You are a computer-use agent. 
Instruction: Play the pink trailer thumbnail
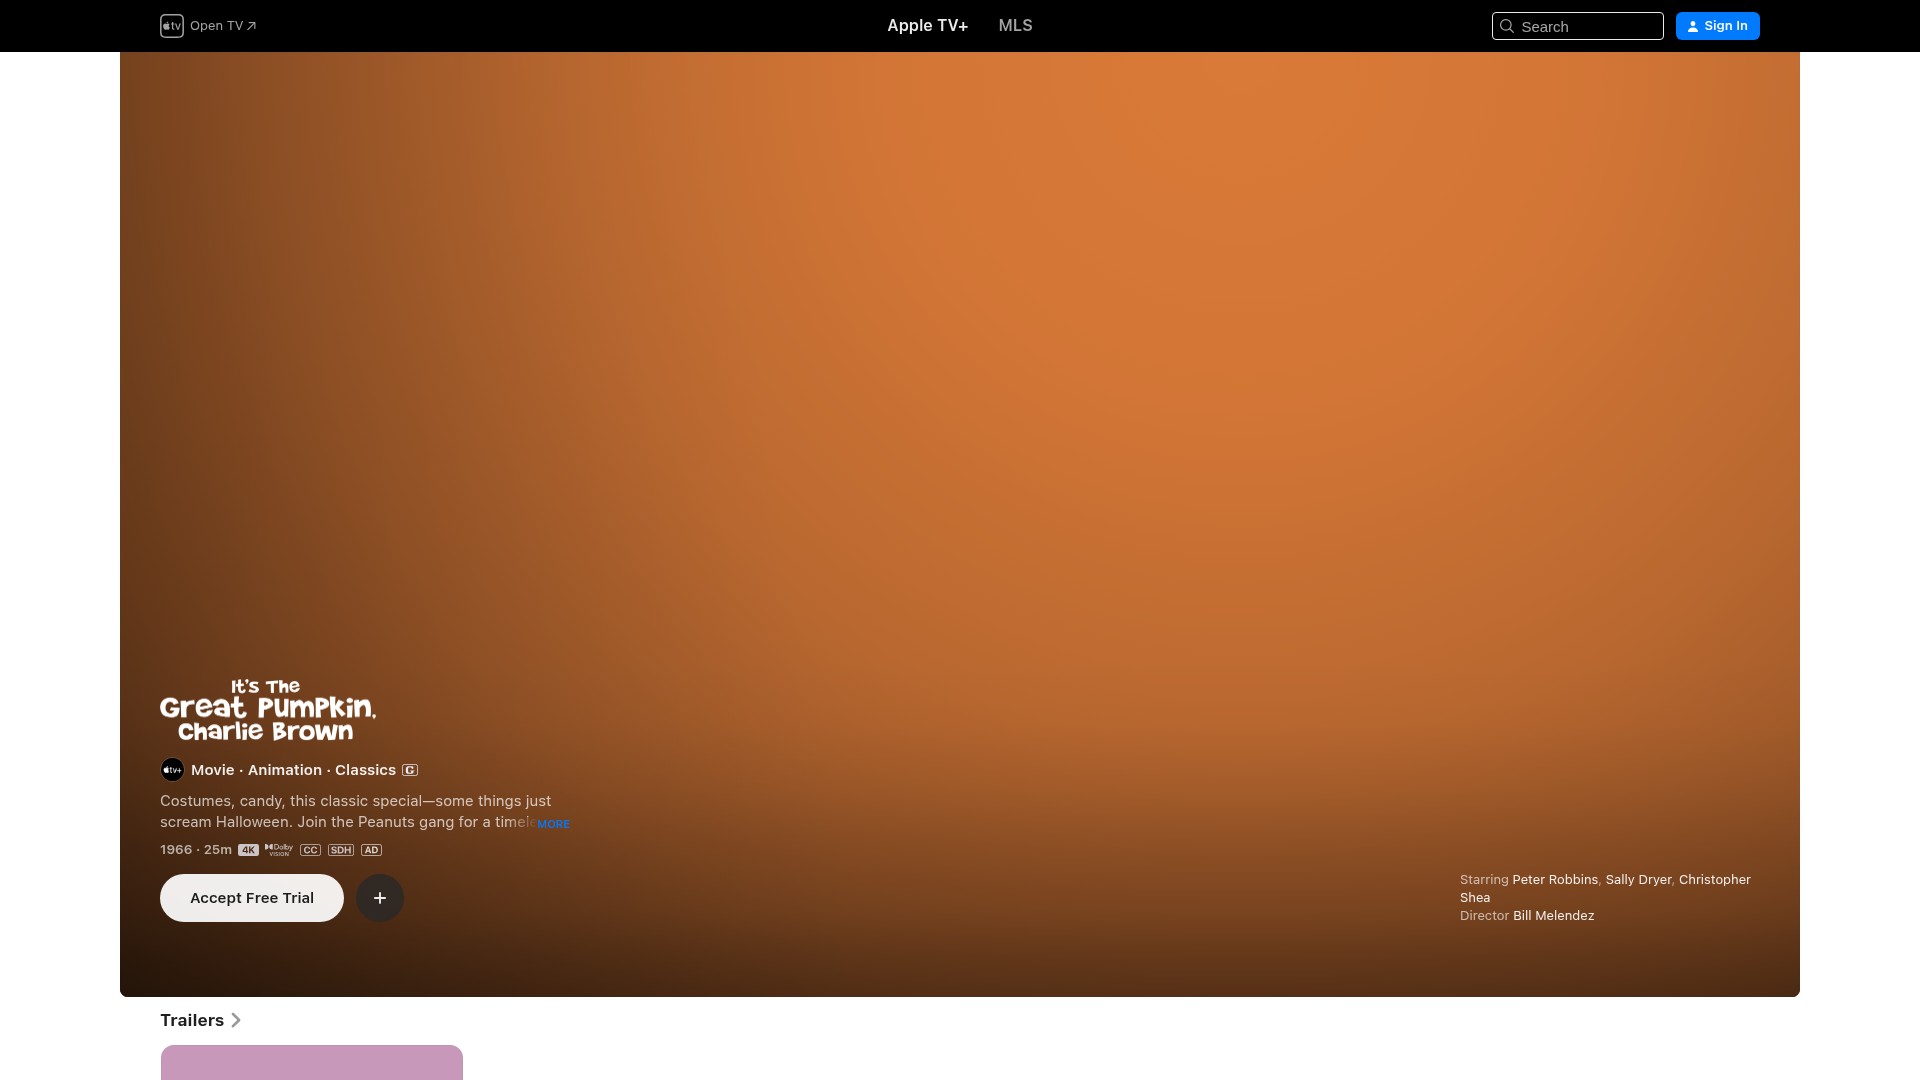[312, 1063]
